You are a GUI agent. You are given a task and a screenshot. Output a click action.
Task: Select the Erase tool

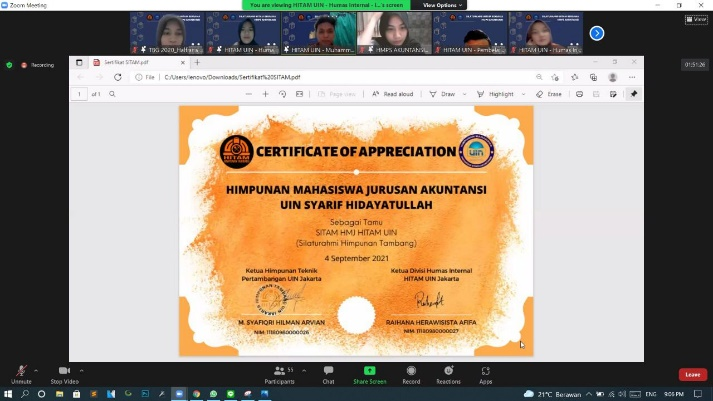click(549, 94)
